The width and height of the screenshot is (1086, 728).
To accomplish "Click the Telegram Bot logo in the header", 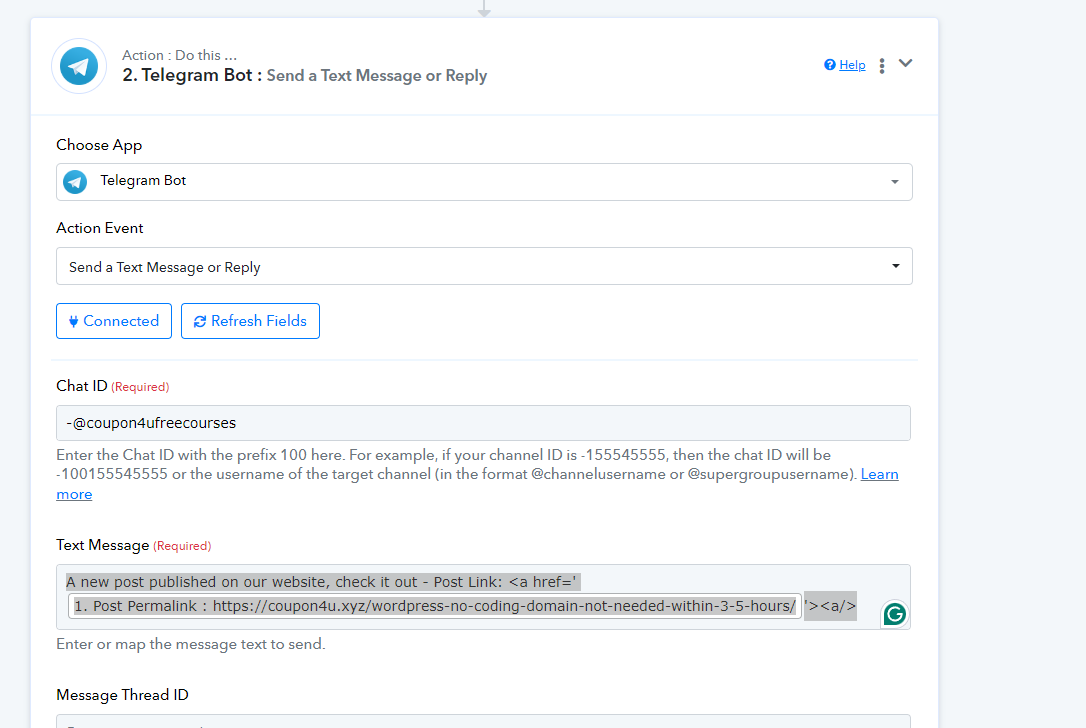I will 79,66.
